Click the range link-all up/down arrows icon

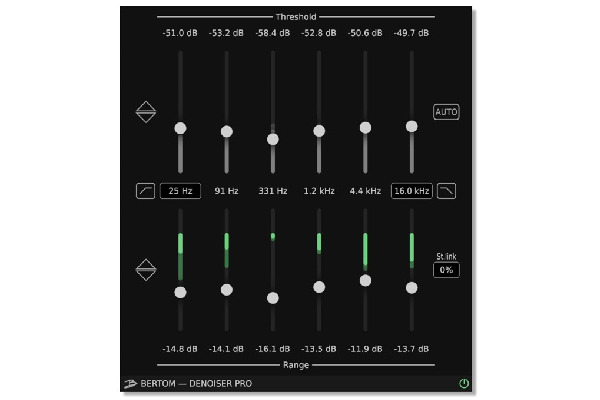(146, 270)
